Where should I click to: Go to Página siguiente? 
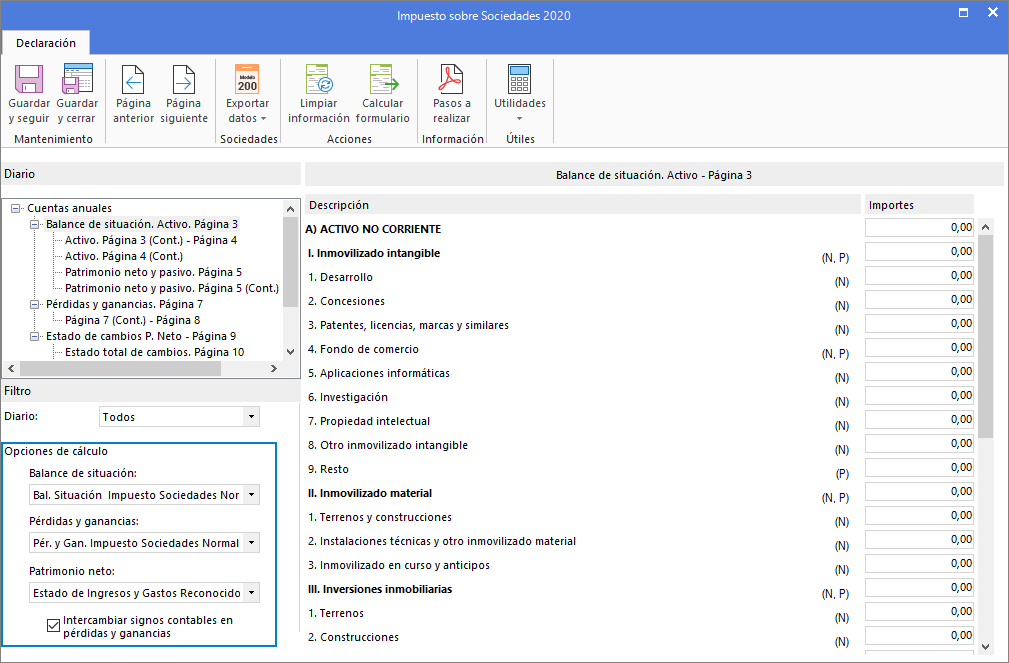click(x=184, y=93)
